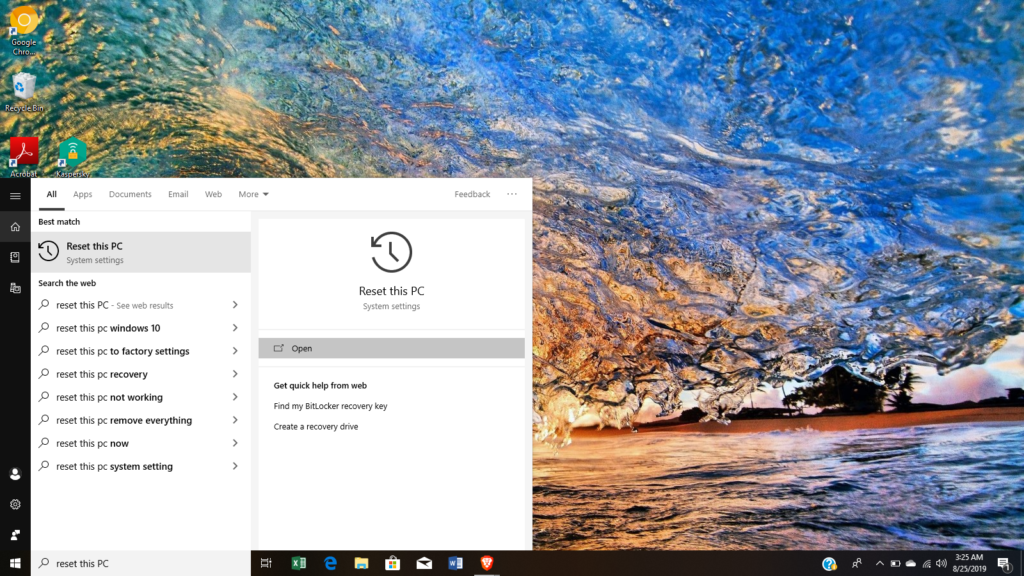Select the Acrobat desktop shortcut
This screenshot has height=576, width=1024.
[x=24, y=157]
